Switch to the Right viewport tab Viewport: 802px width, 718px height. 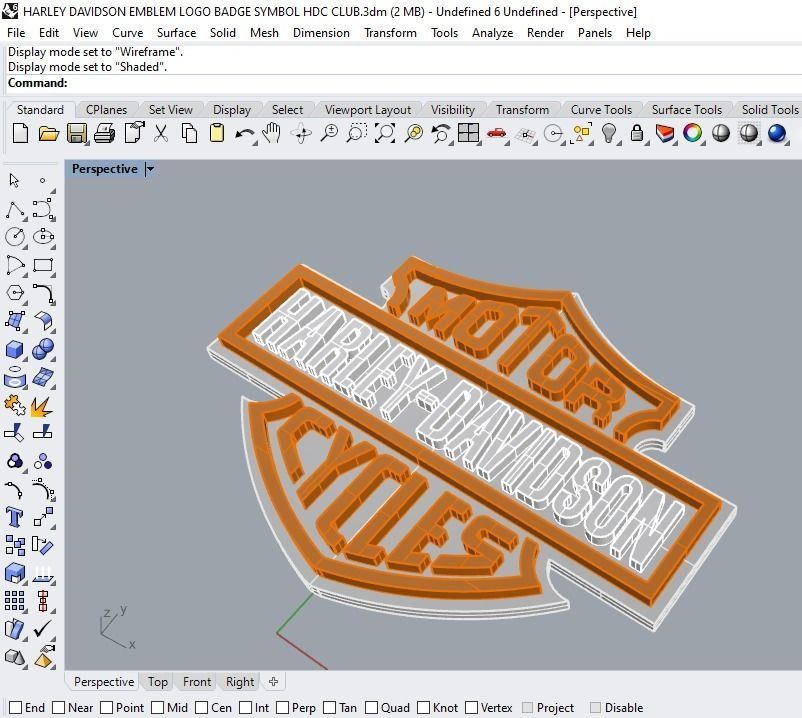click(x=240, y=682)
